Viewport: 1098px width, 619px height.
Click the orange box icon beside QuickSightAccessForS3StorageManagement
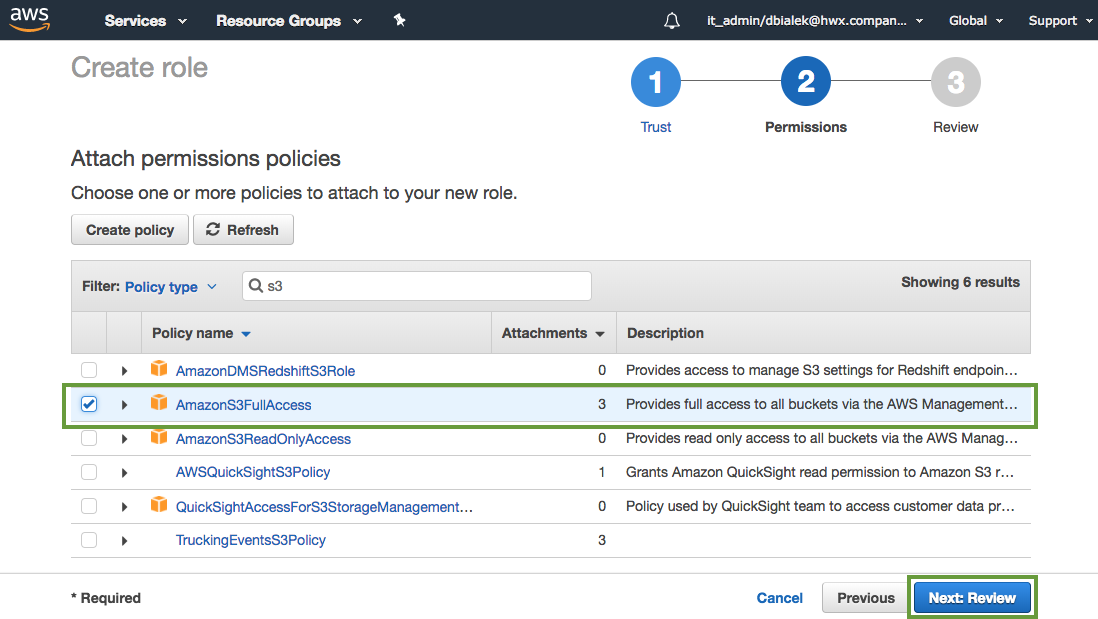tap(158, 506)
